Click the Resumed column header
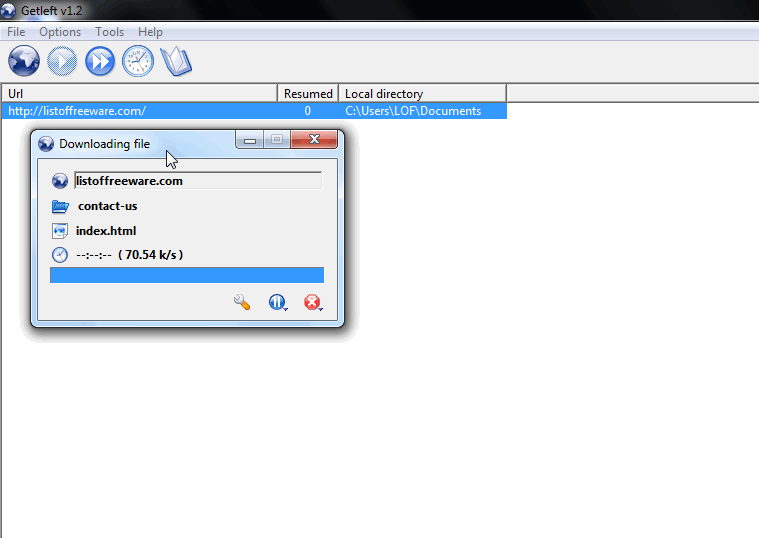759x538 pixels. coord(308,93)
